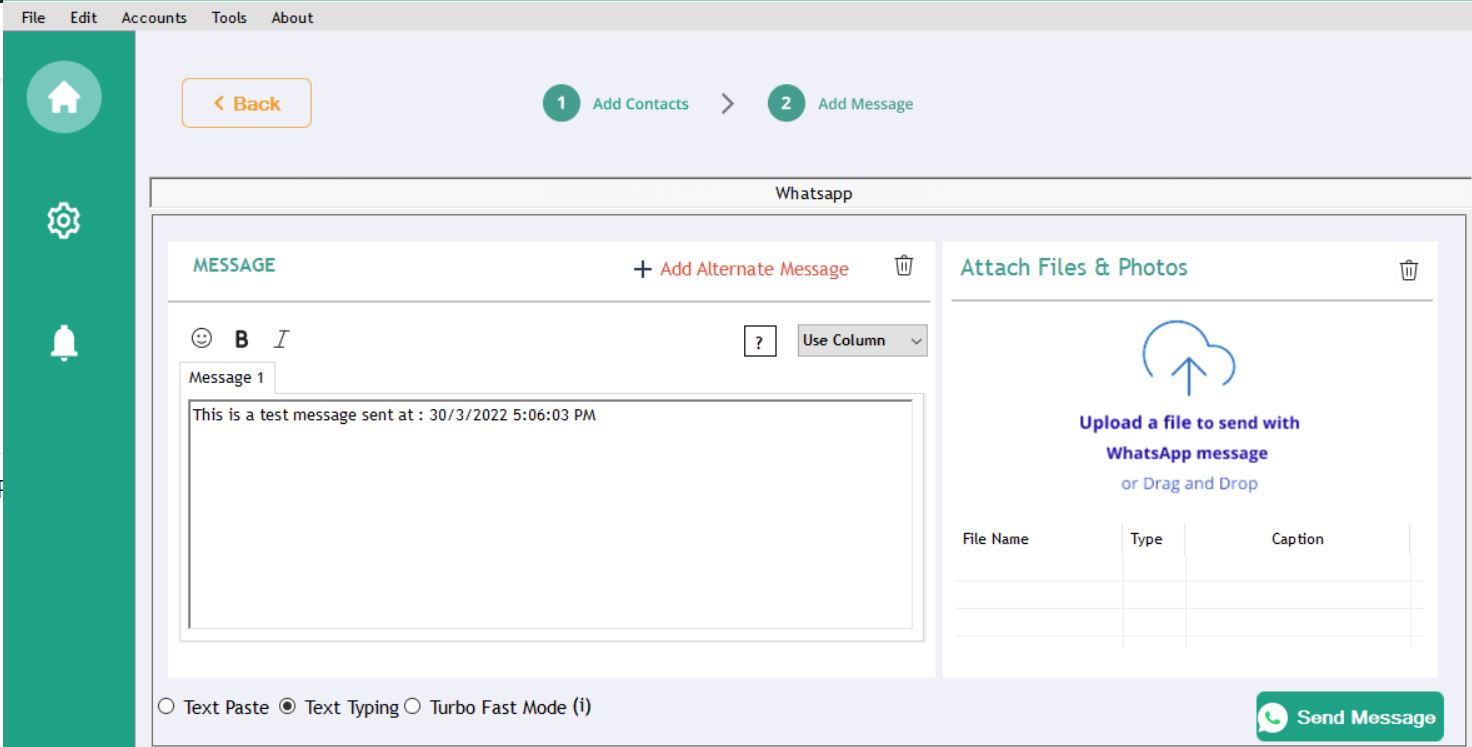This screenshot has height=747, width=1472.
Task: Click the File Name column header
Action: click(996, 539)
